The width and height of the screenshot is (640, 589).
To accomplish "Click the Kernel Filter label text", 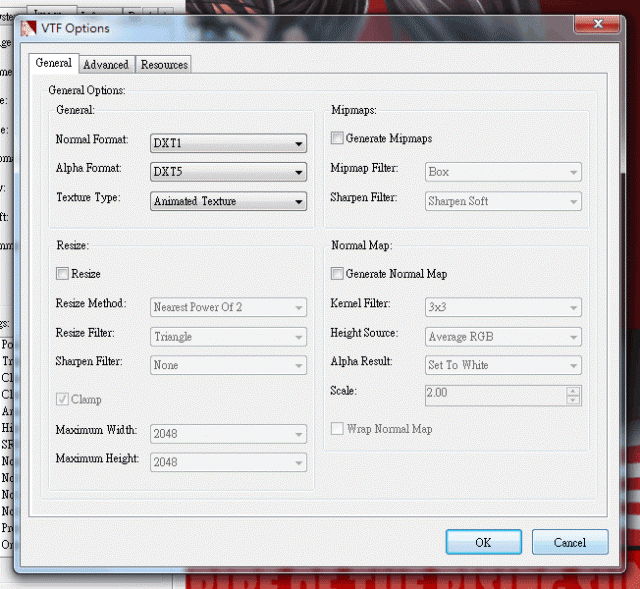I will 360,303.
